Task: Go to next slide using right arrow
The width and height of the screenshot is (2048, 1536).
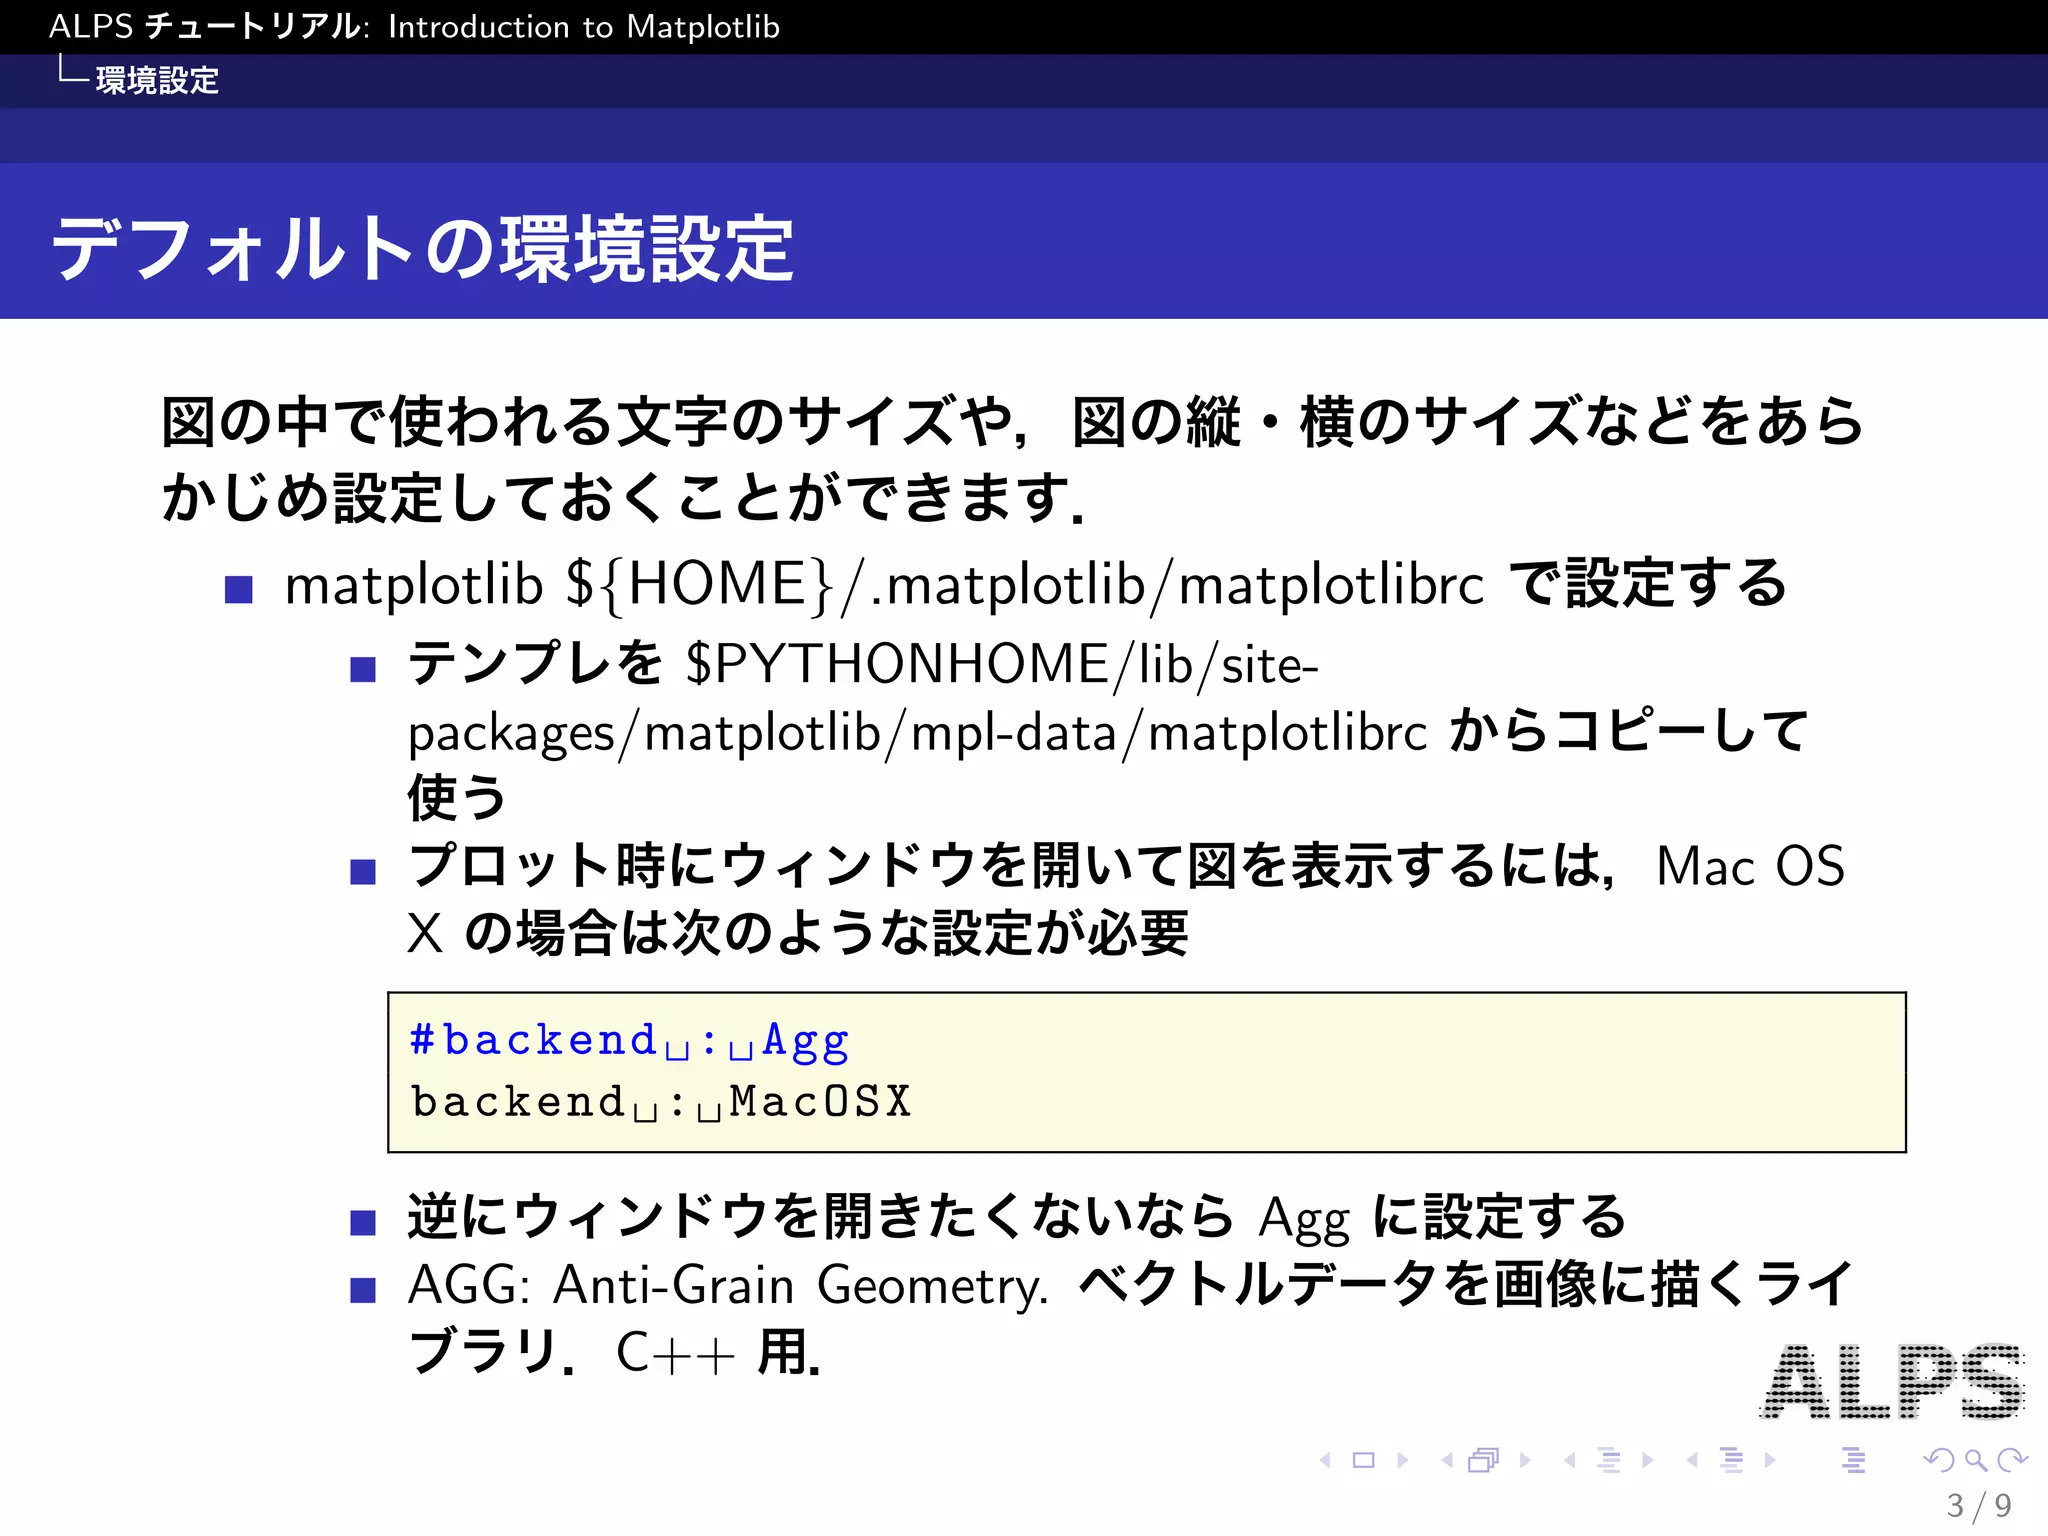Action: (1403, 1460)
